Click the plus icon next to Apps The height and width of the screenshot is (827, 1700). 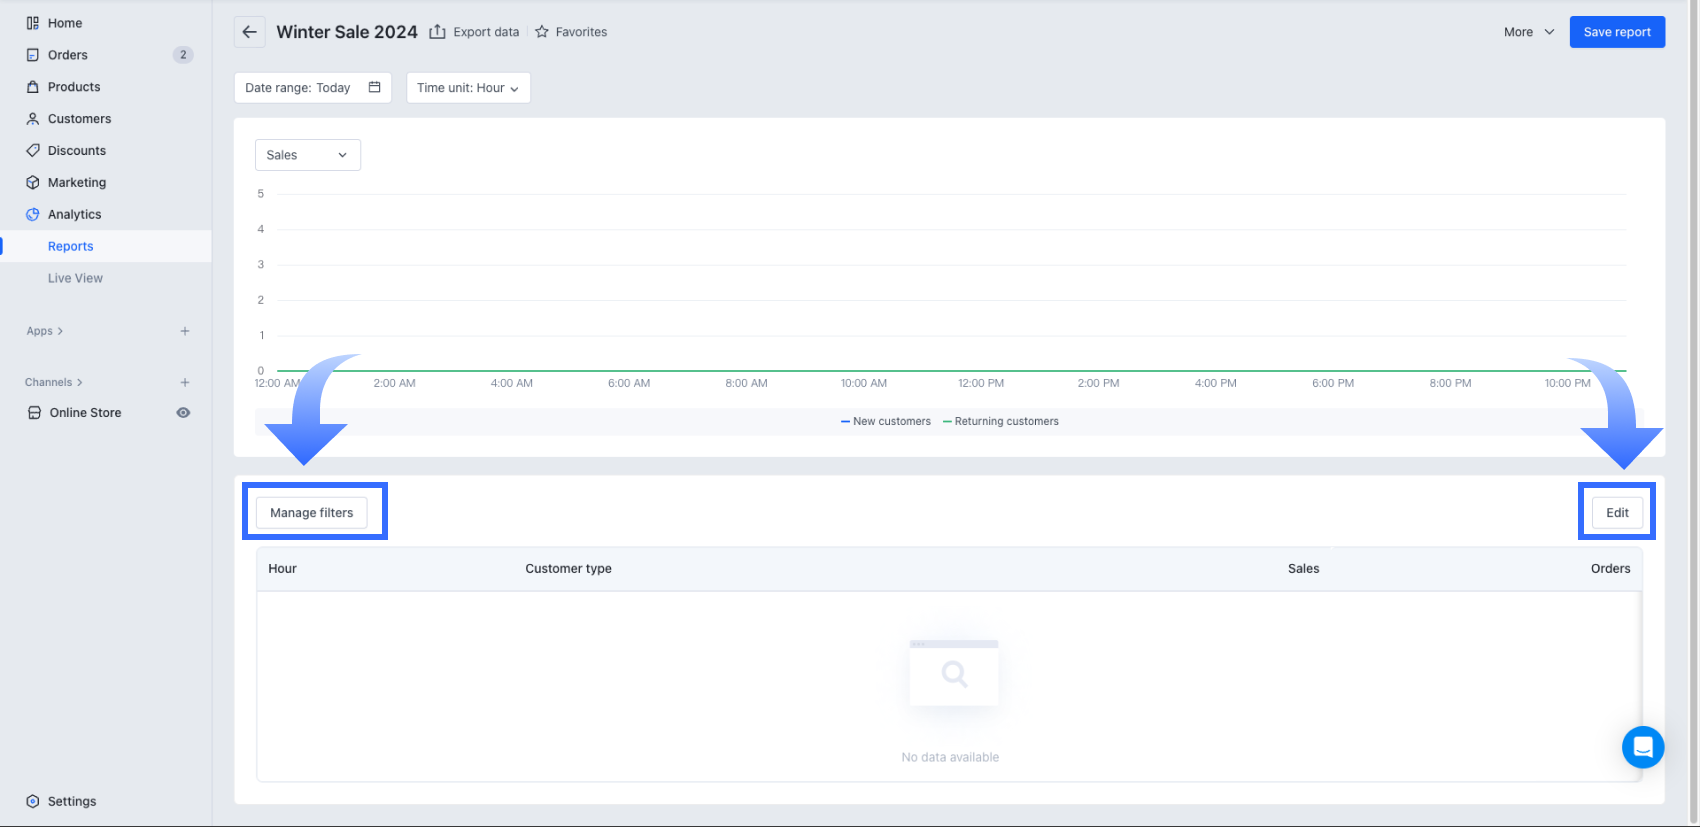click(185, 331)
